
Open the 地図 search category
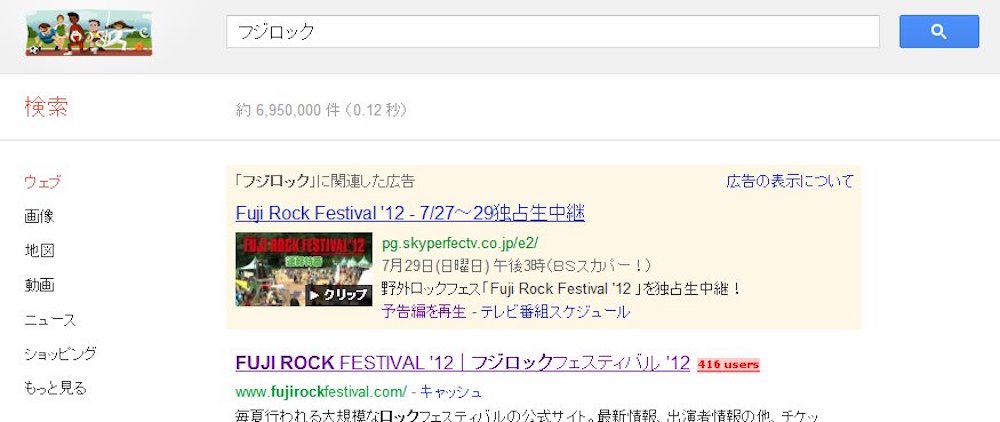pos(40,251)
